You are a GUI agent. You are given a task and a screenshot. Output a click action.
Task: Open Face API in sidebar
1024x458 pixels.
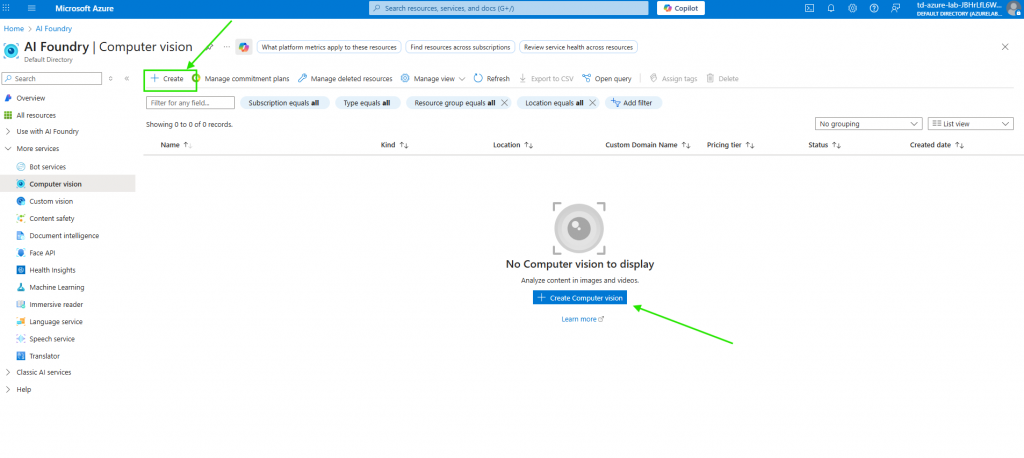[42, 253]
